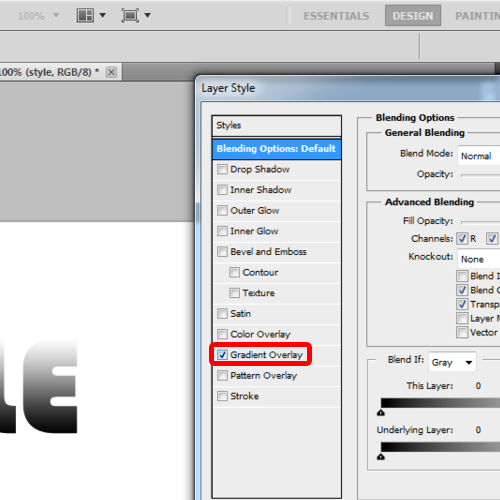Open the Inner Shadow settings label
Viewport: 500px width, 500px height.
[261, 190]
